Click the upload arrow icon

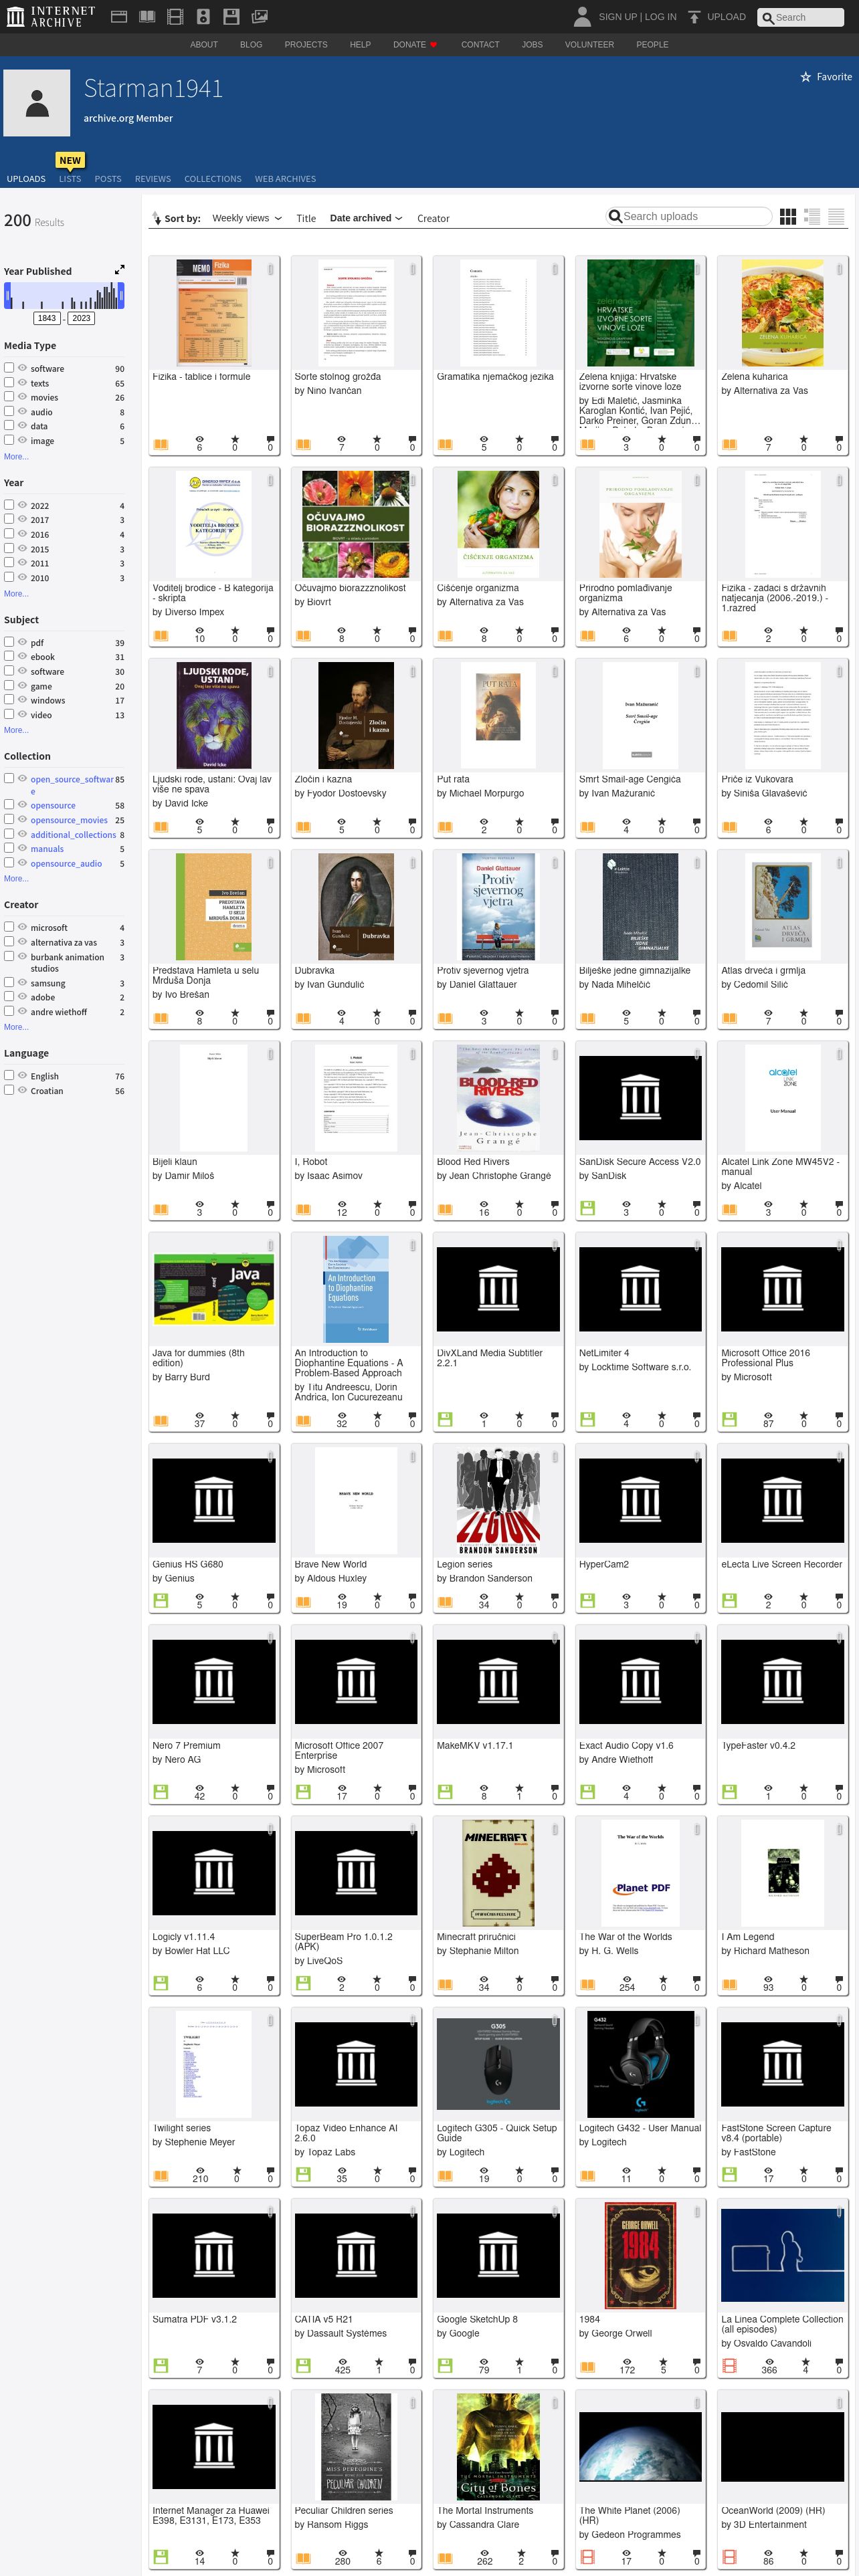(x=694, y=17)
